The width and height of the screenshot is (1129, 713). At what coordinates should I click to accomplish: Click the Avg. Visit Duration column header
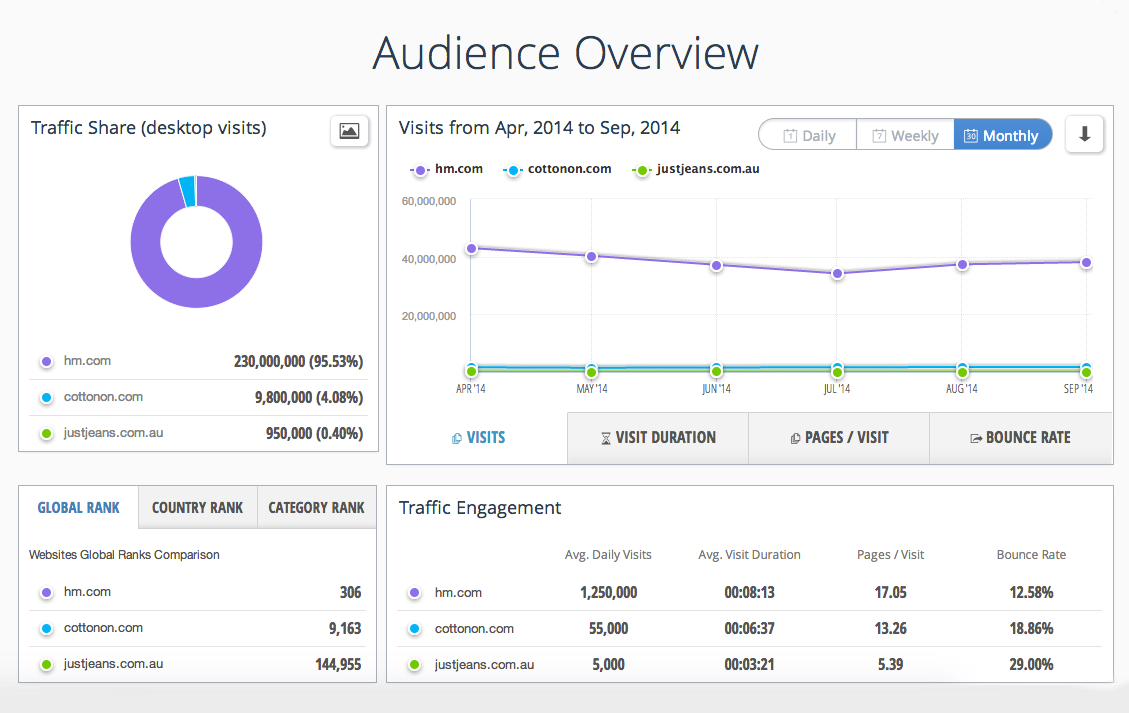749,555
